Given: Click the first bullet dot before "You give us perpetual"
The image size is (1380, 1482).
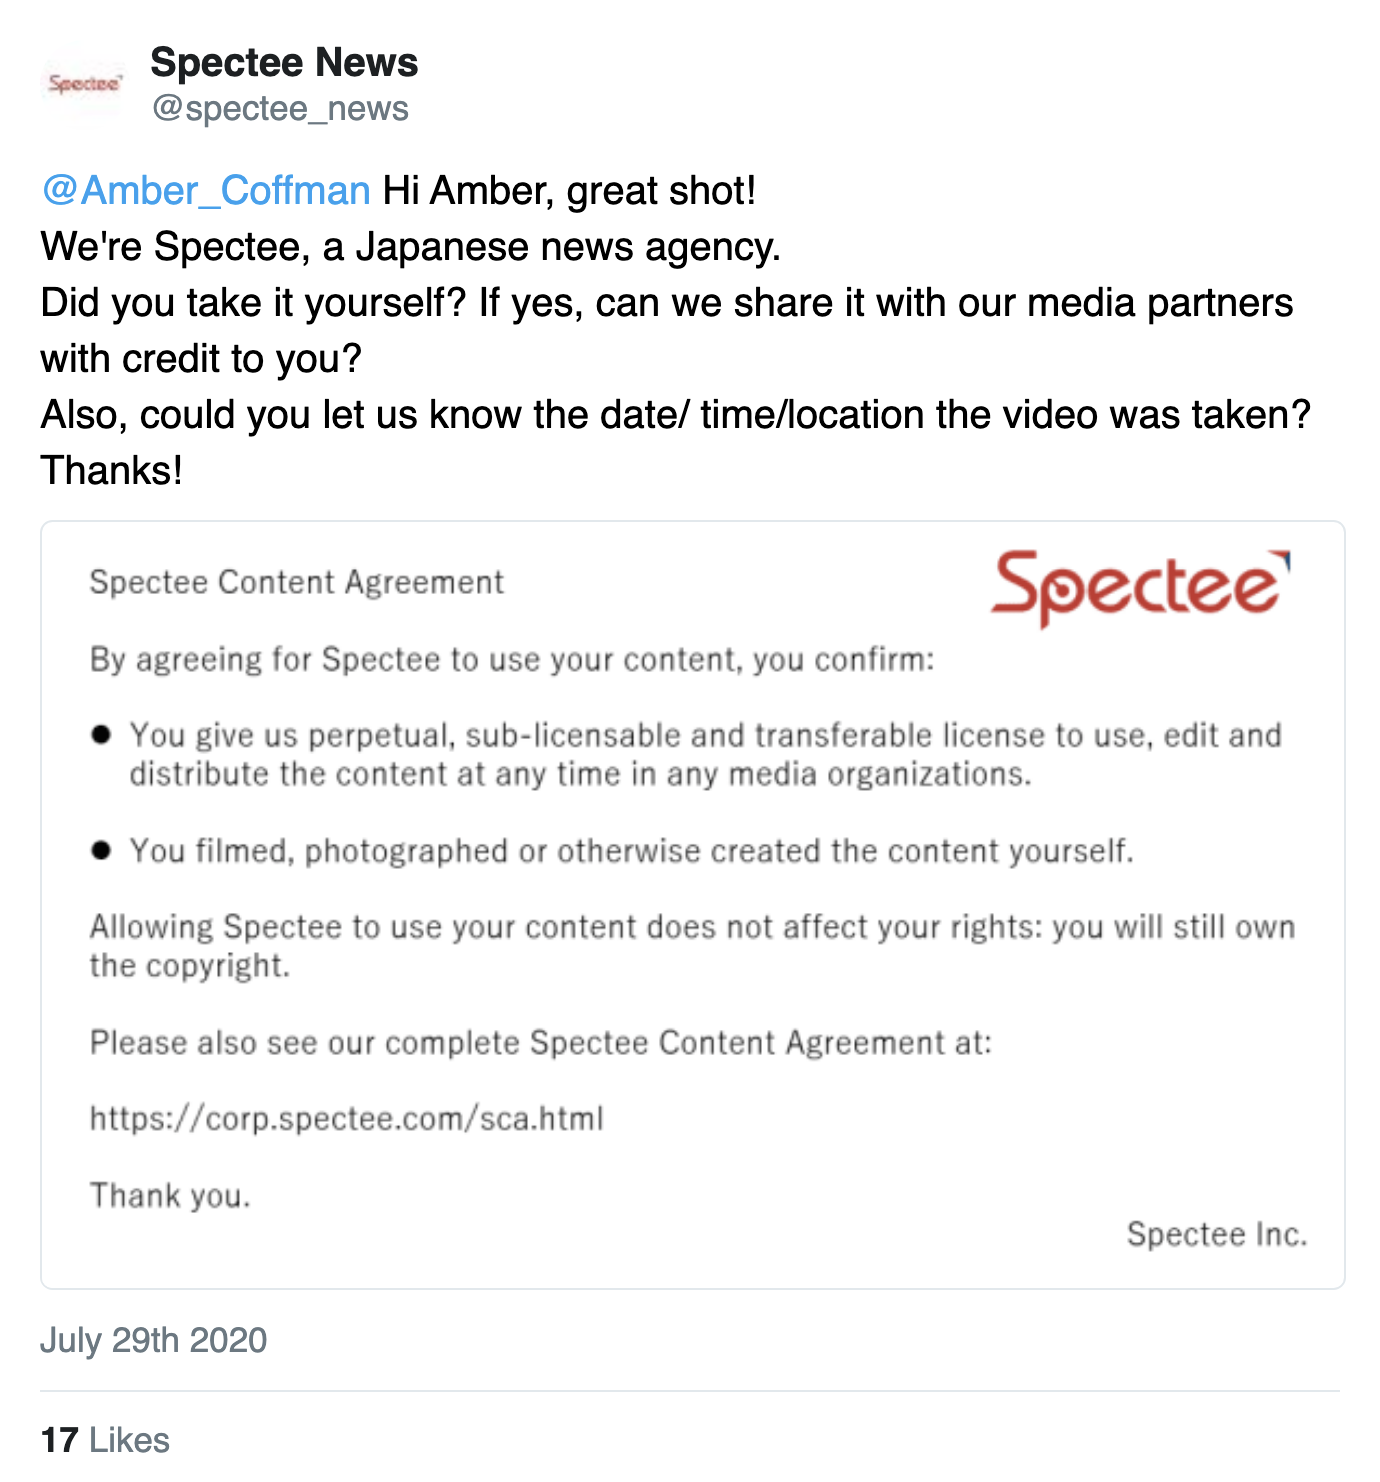Looking at the screenshot, I should (100, 736).
